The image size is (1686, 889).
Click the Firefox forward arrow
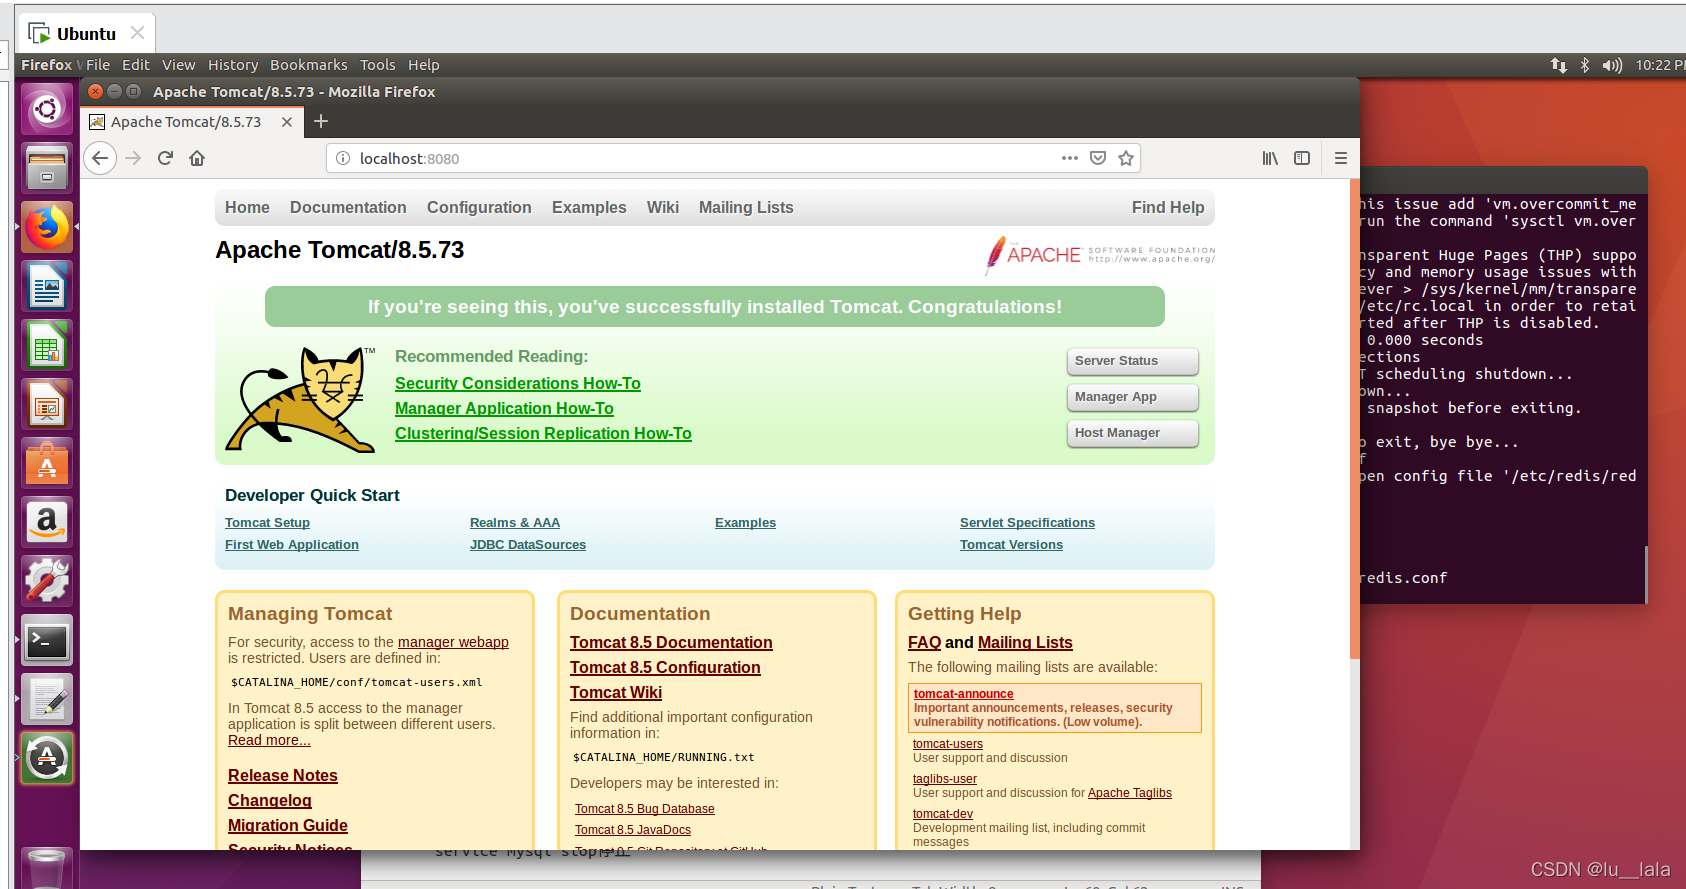133,158
